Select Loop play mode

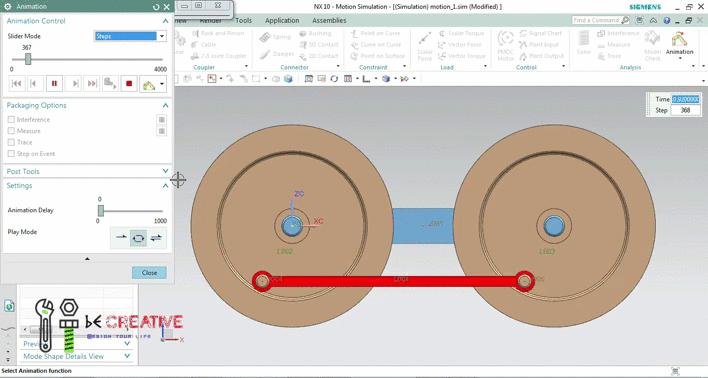click(139, 238)
